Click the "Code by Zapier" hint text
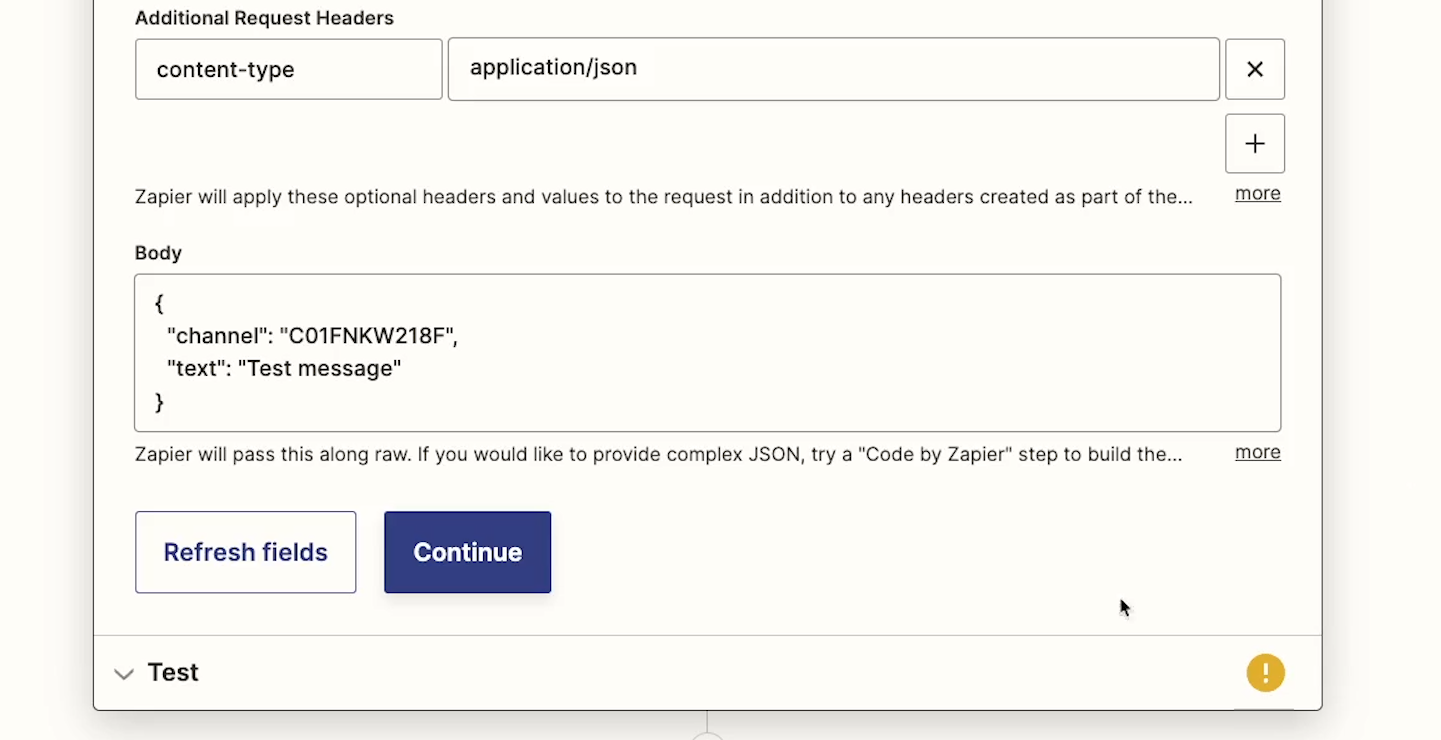 coord(658,455)
